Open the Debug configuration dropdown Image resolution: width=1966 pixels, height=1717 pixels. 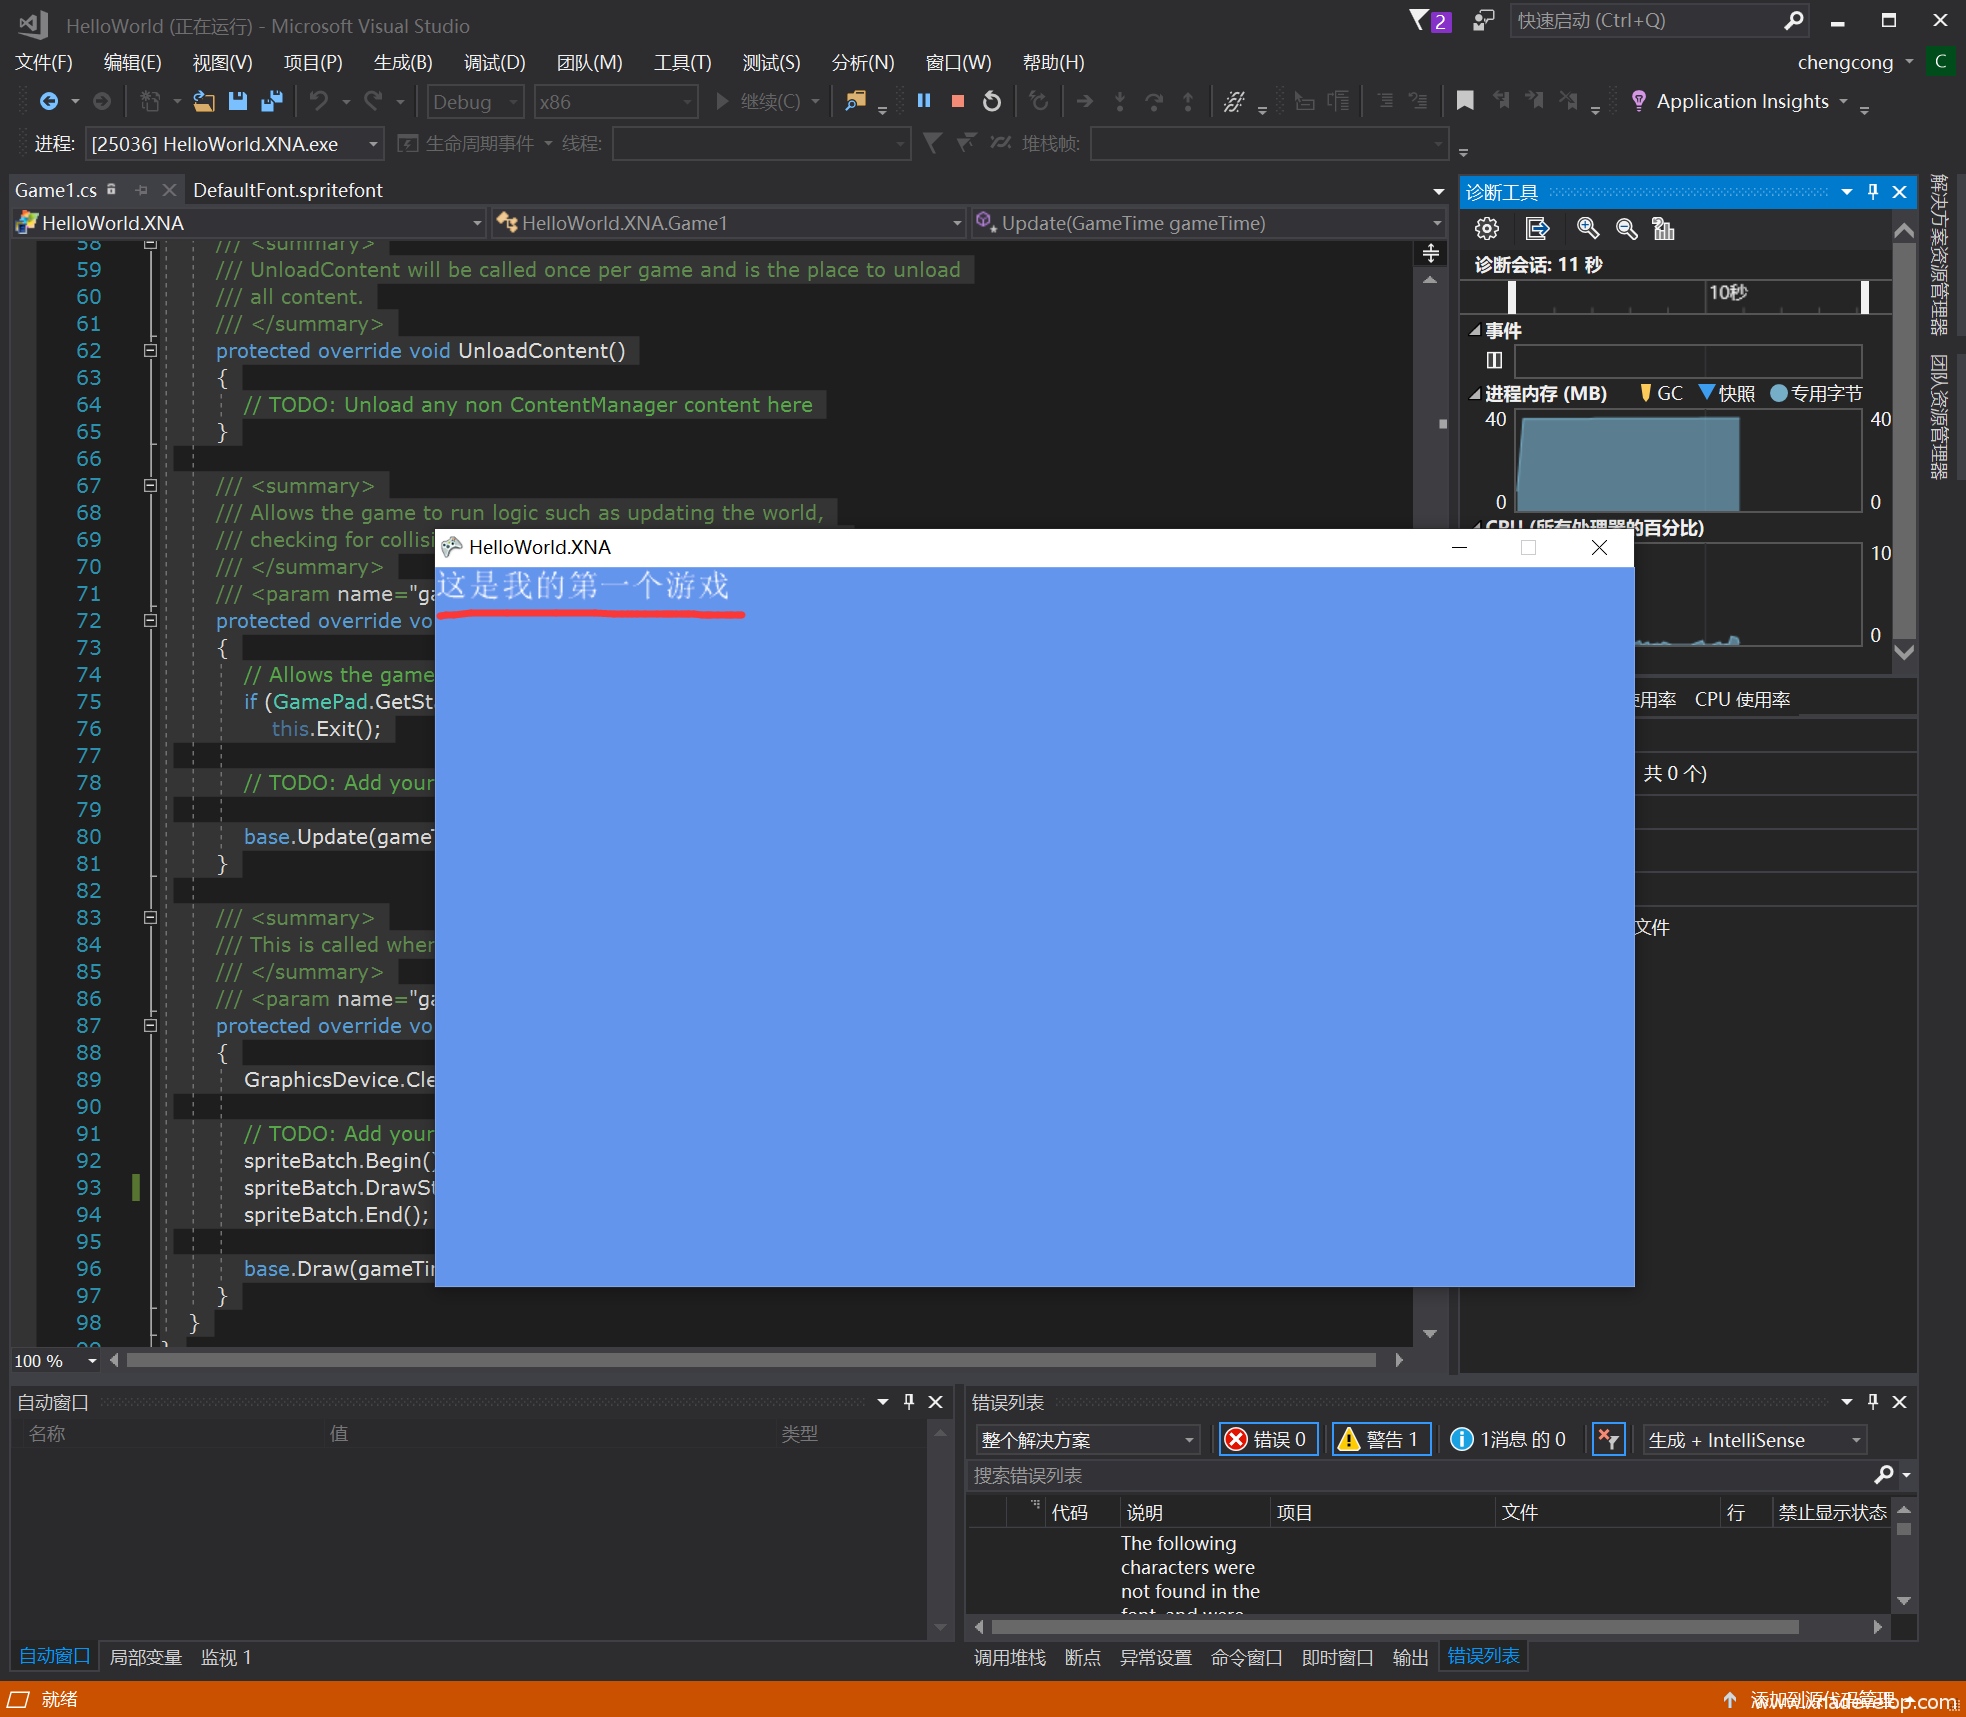click(x=476, y=102)
